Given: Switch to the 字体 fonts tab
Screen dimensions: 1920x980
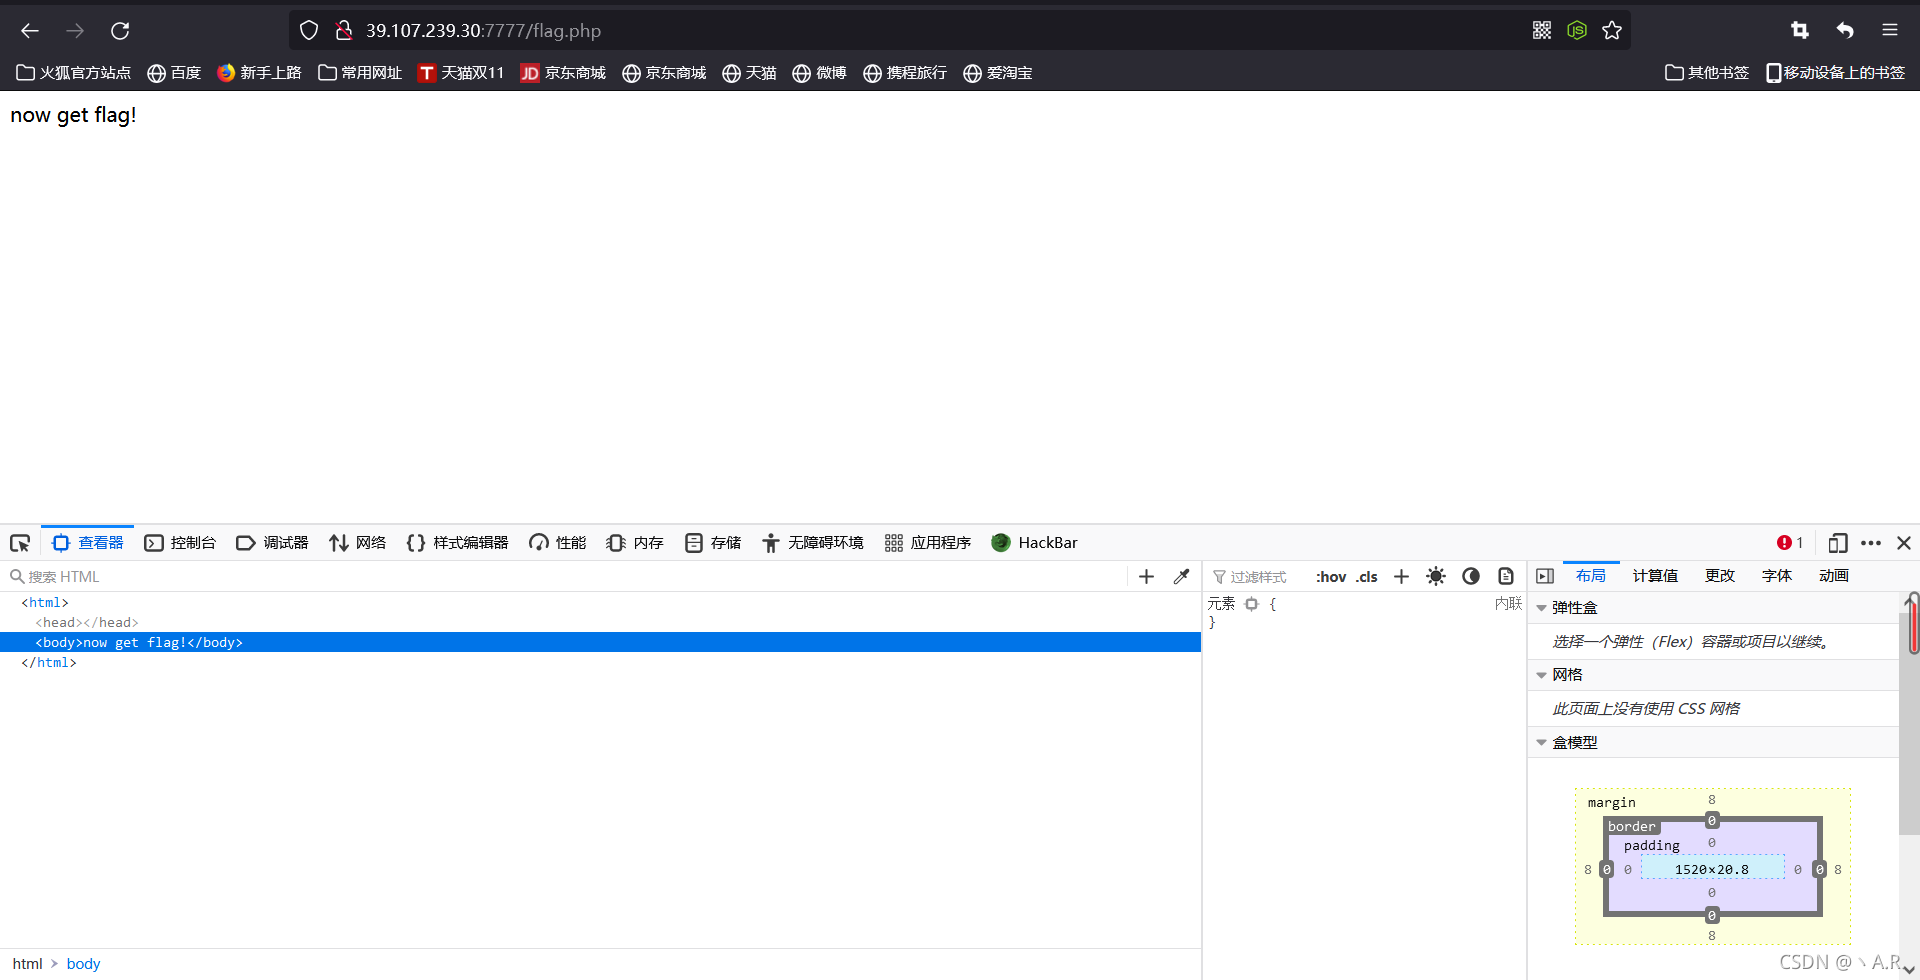Looking at the screenshot, I should pos(1777,576).
